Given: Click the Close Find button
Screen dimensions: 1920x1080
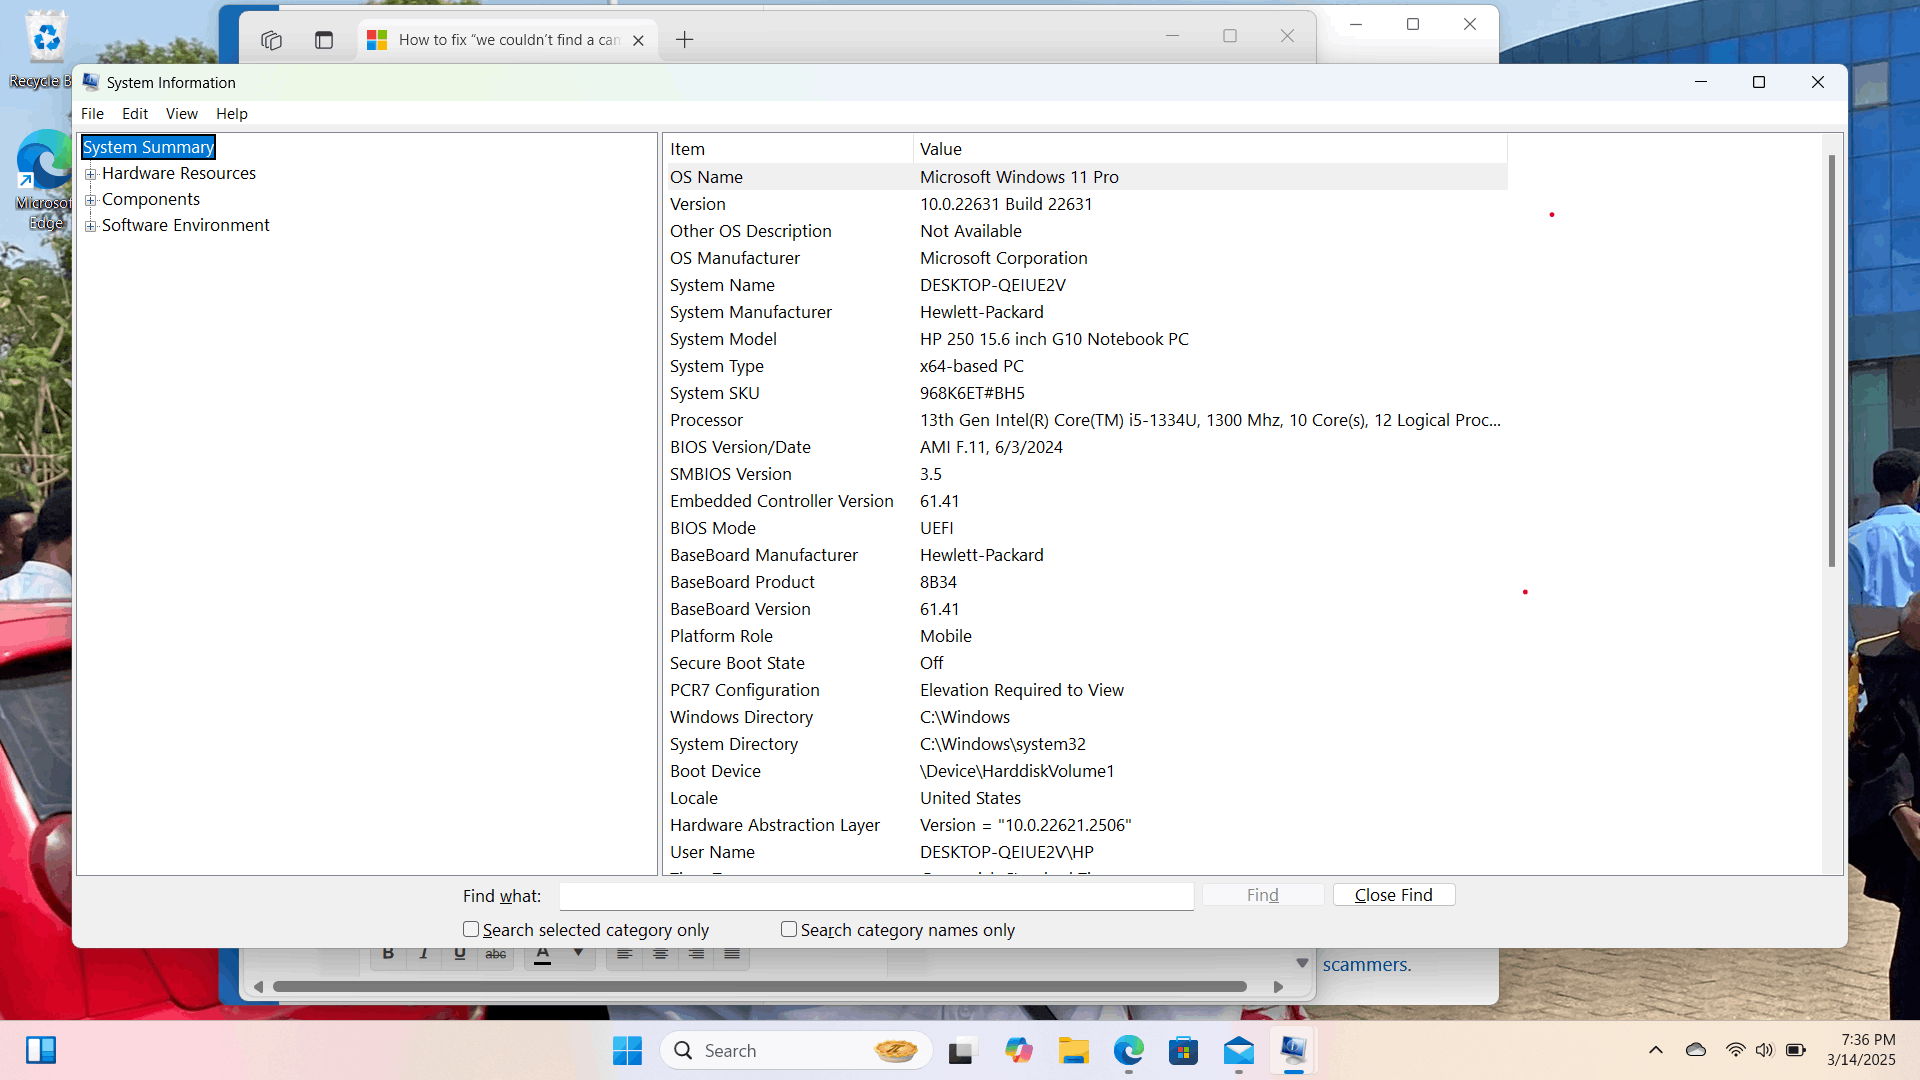Looking at the screenshot, I should (x=1393, y=894).
